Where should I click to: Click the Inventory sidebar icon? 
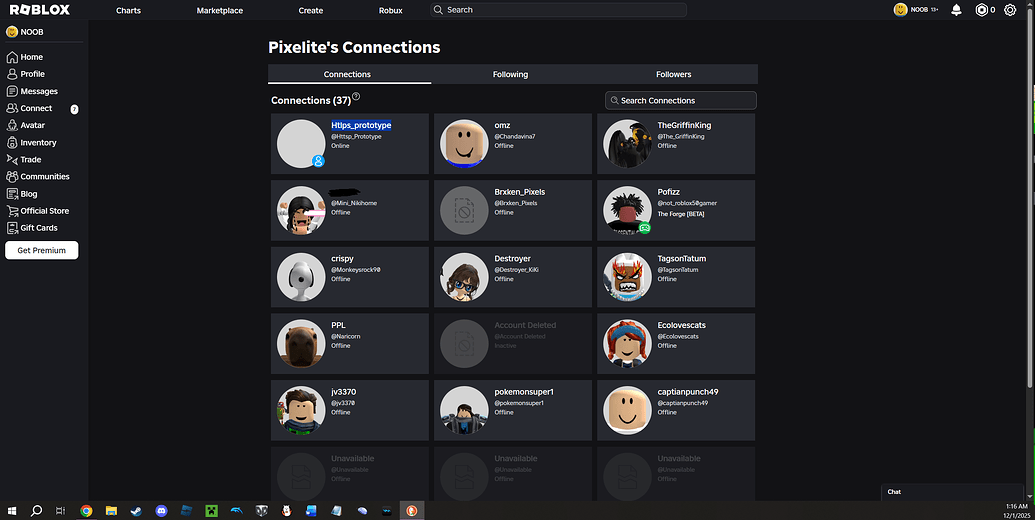[x=12, y=143]
